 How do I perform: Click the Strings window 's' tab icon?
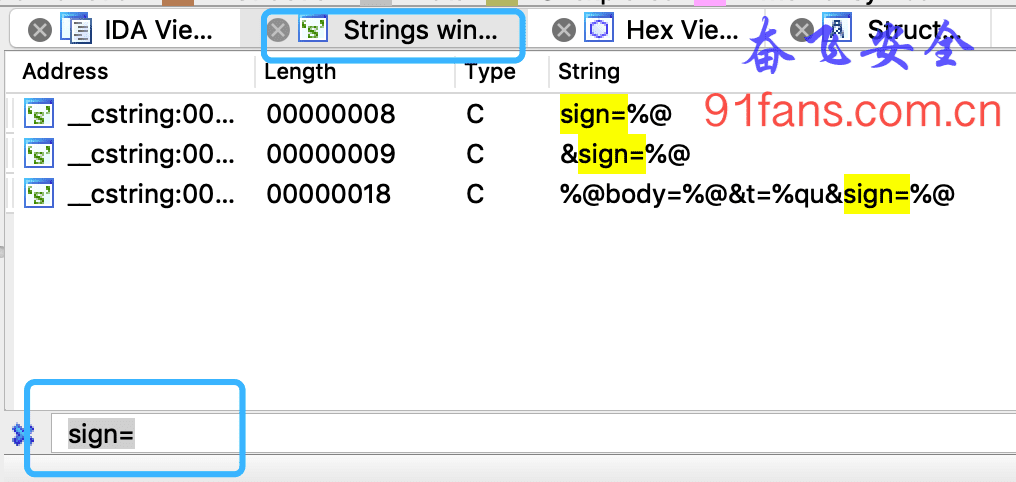314,30
